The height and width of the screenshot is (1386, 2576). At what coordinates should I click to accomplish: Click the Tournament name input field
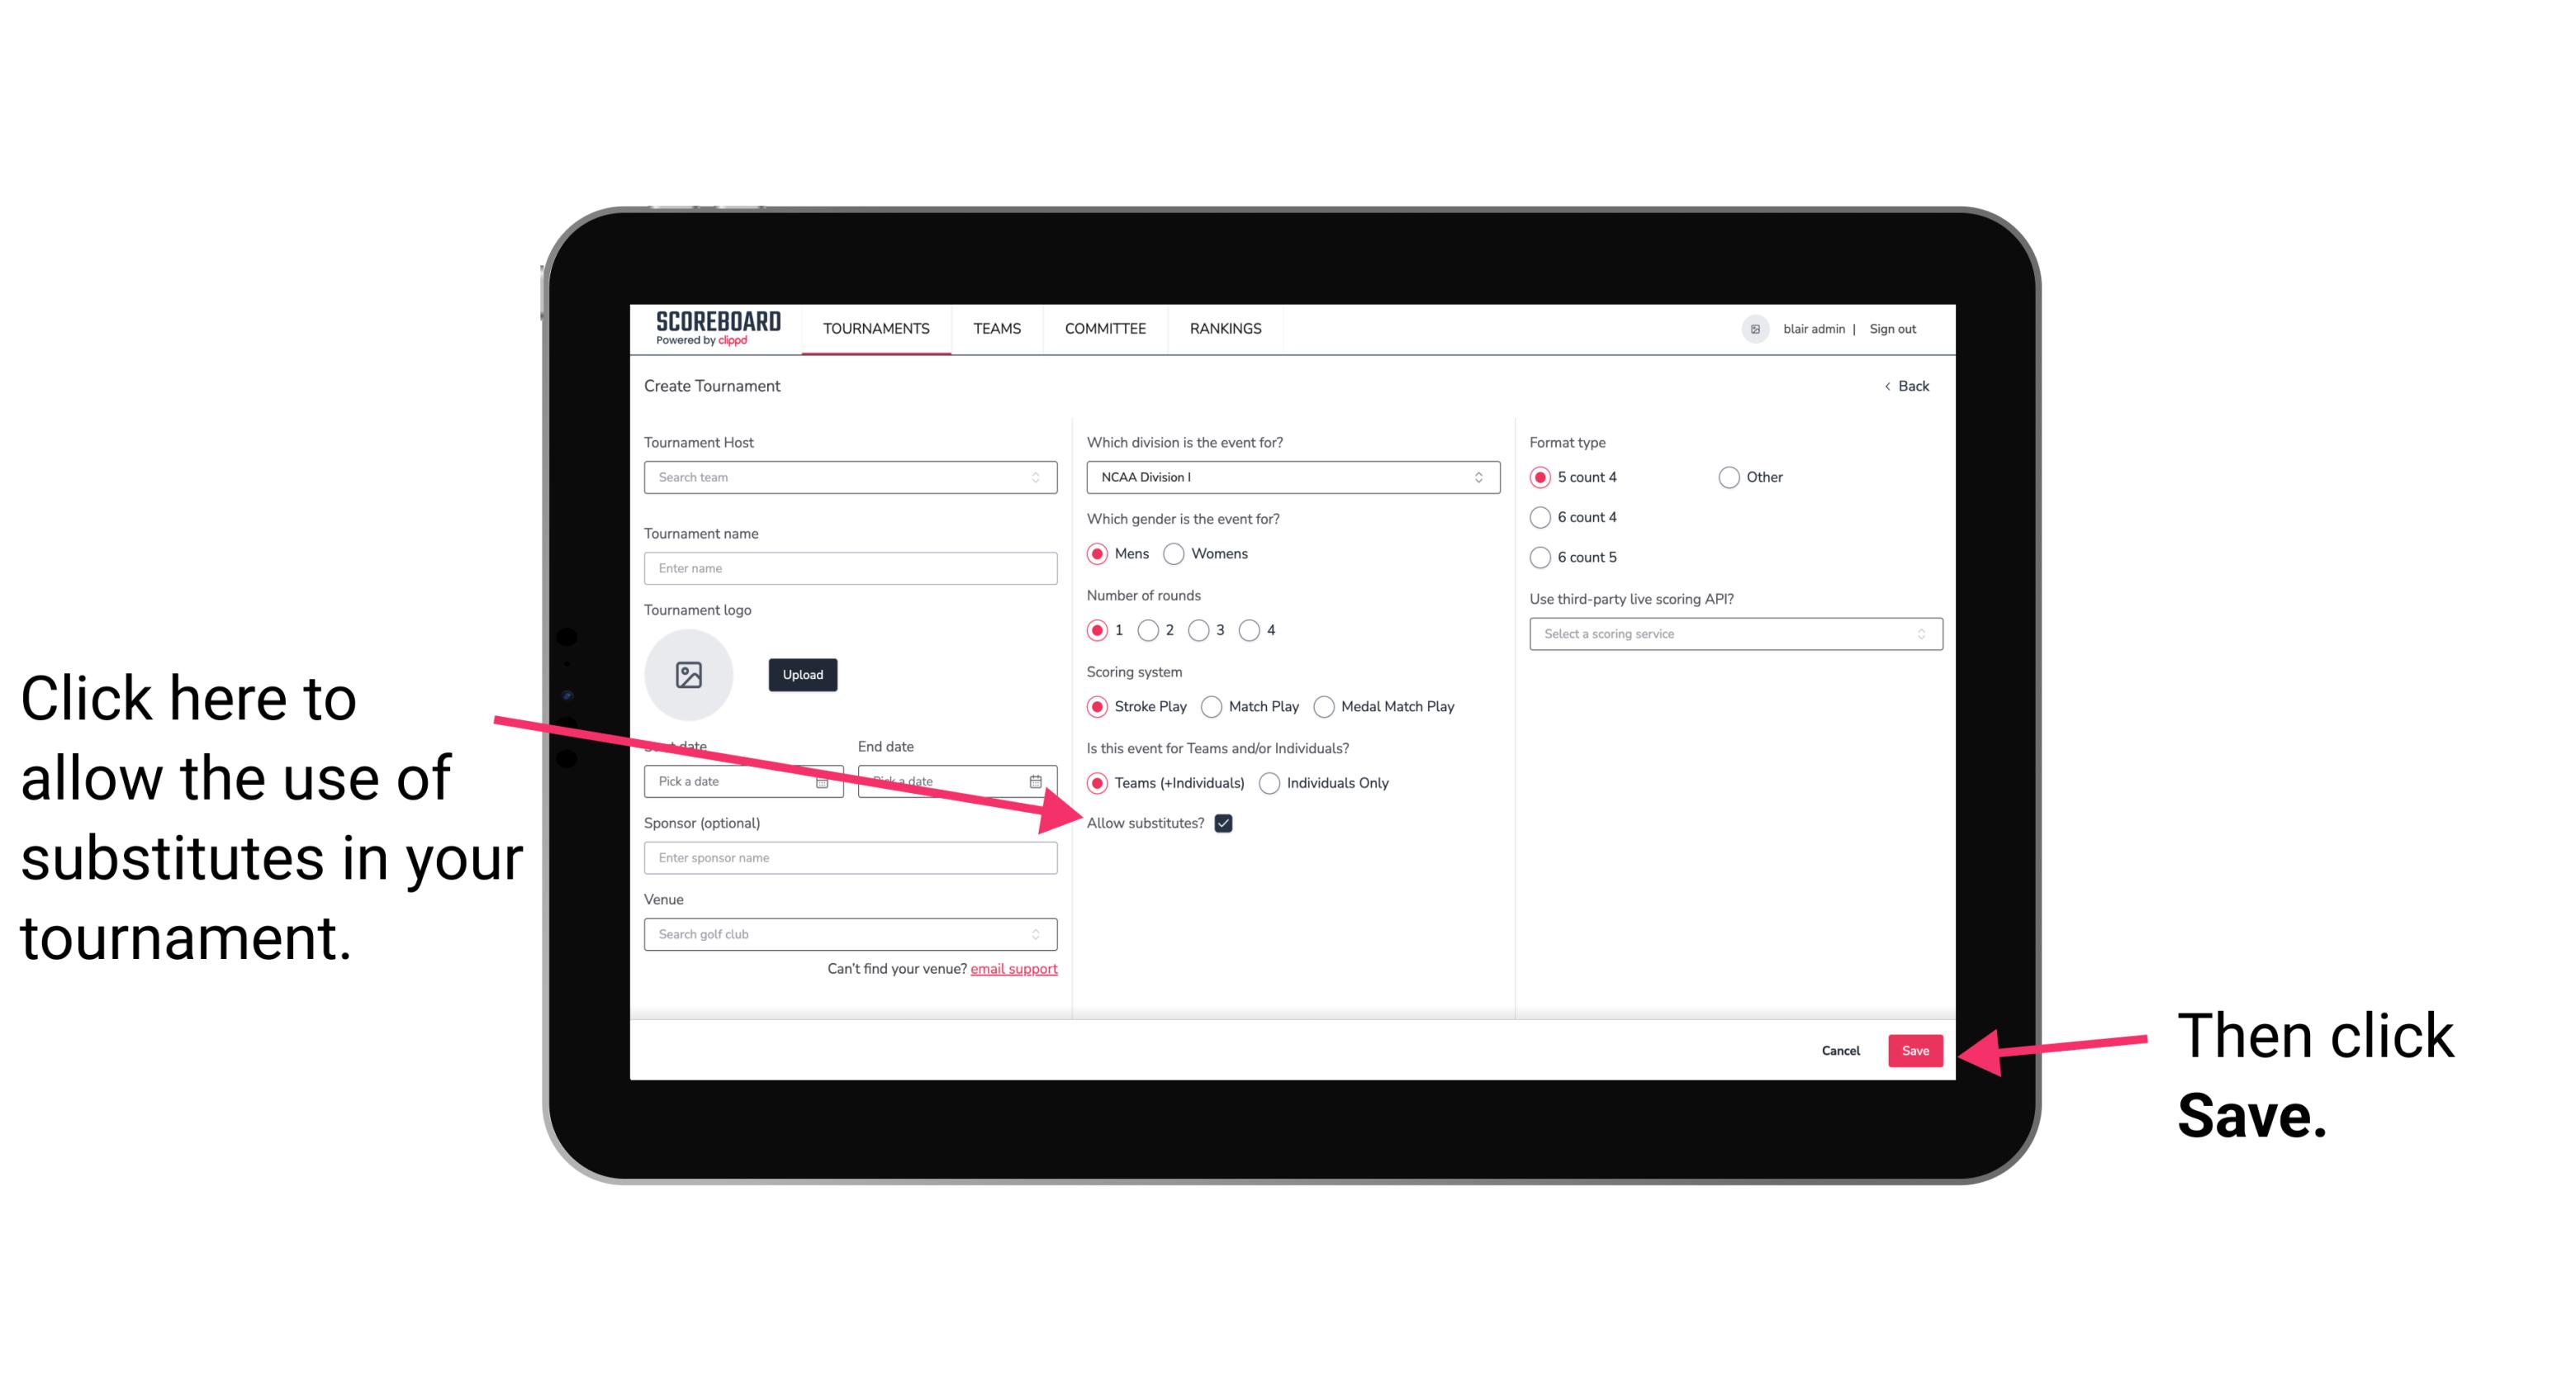point(852,568)
